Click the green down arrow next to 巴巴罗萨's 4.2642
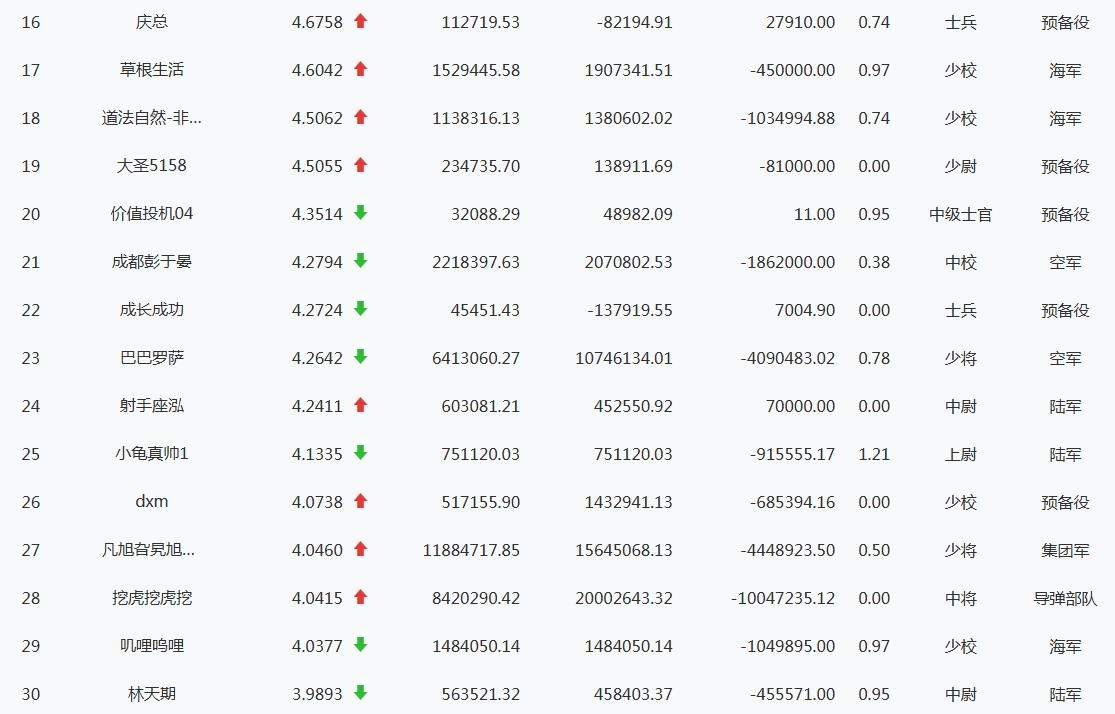The width and height of the screenshot is (1115, 714). tap(361, 357)
